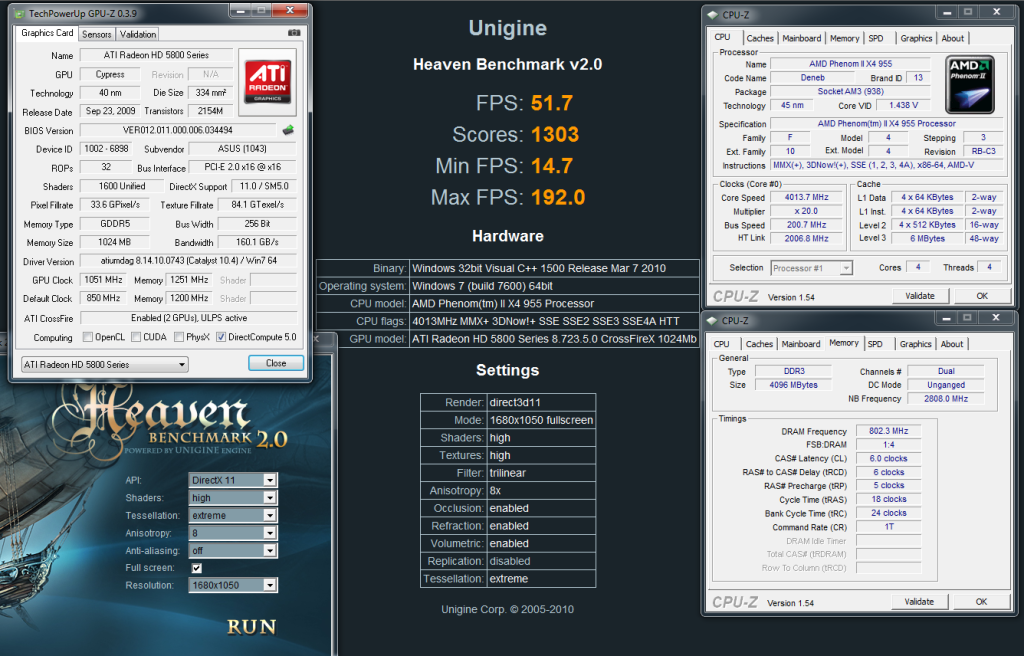Open the Anti-aliasing dropdown set to off
Screen dimensions: 1024x656
click(x=233, y=551)
